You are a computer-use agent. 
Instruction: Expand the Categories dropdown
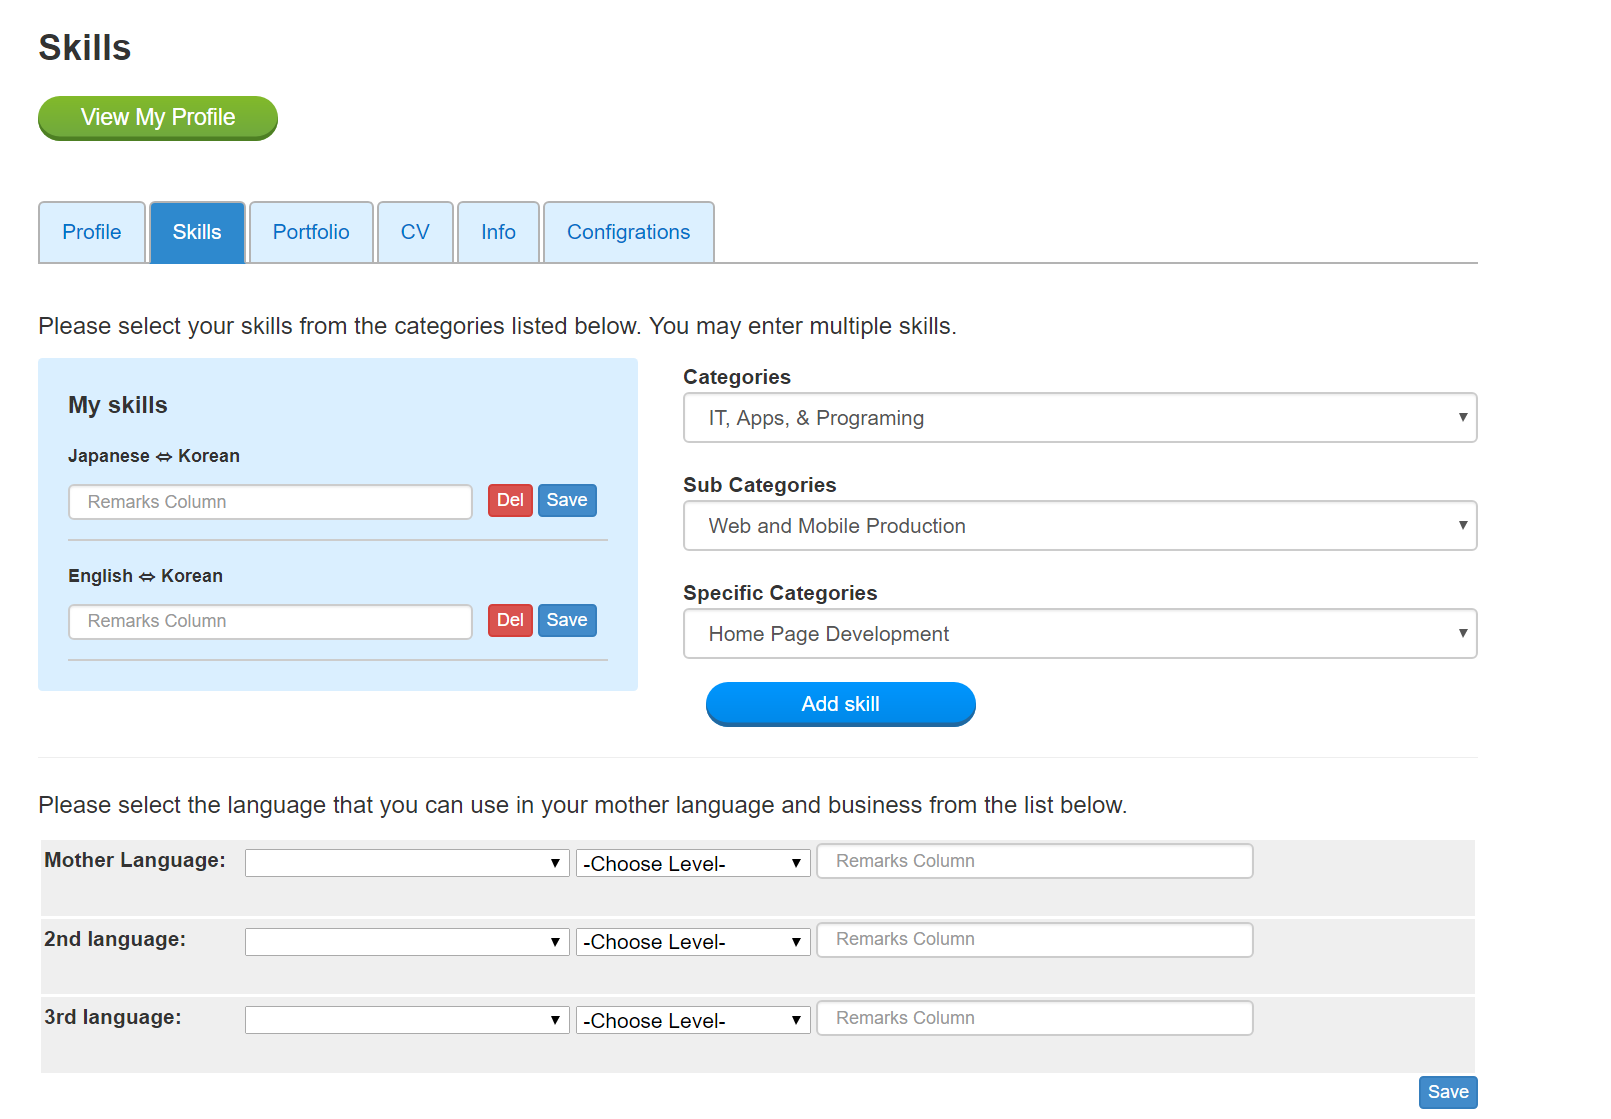pyautogui.click(x=1080, y=418)
